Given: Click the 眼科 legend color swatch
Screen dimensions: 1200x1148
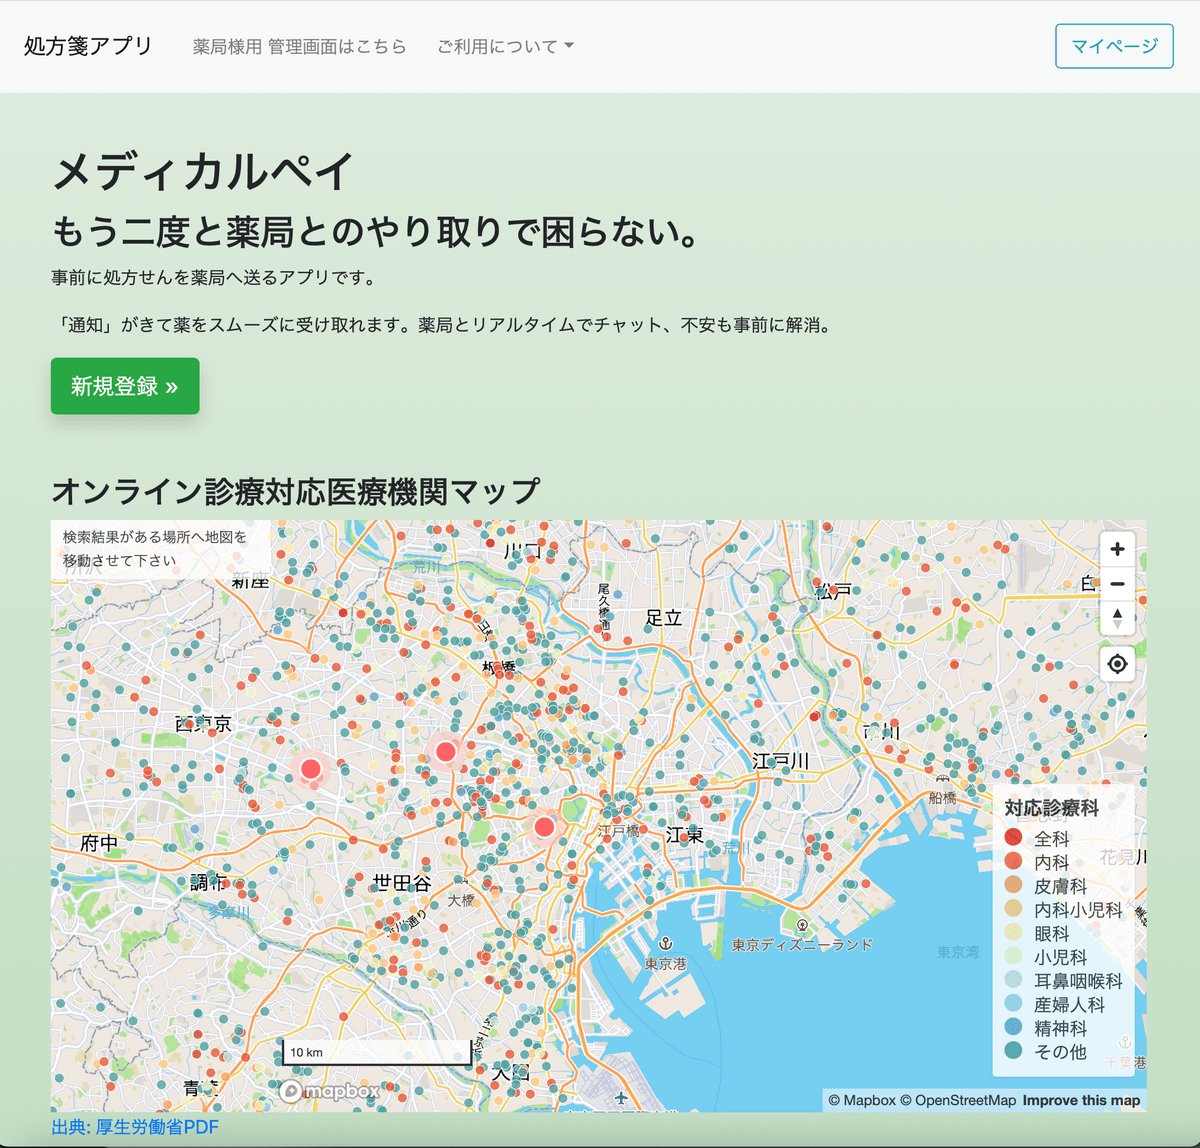Looking at the screenshot, I should click(x=1013, y=932).
